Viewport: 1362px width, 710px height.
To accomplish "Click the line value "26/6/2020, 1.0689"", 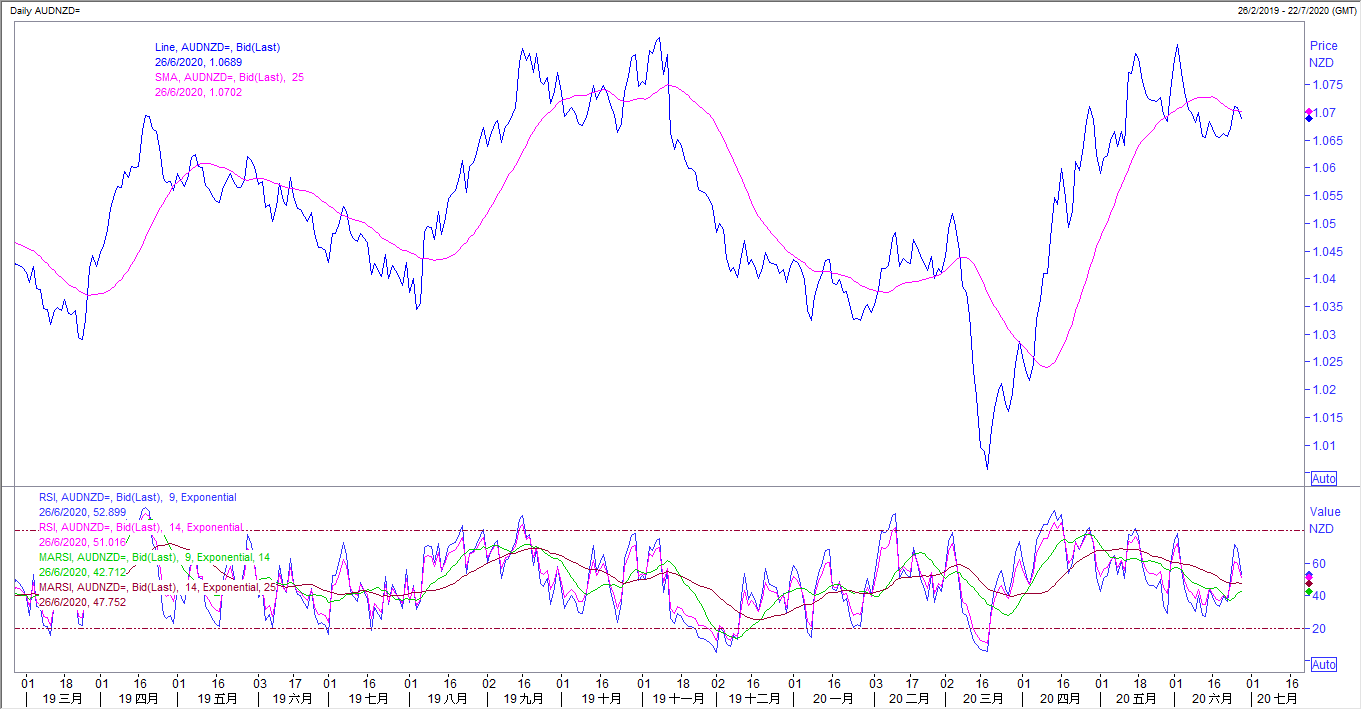I will click(198, 62).
